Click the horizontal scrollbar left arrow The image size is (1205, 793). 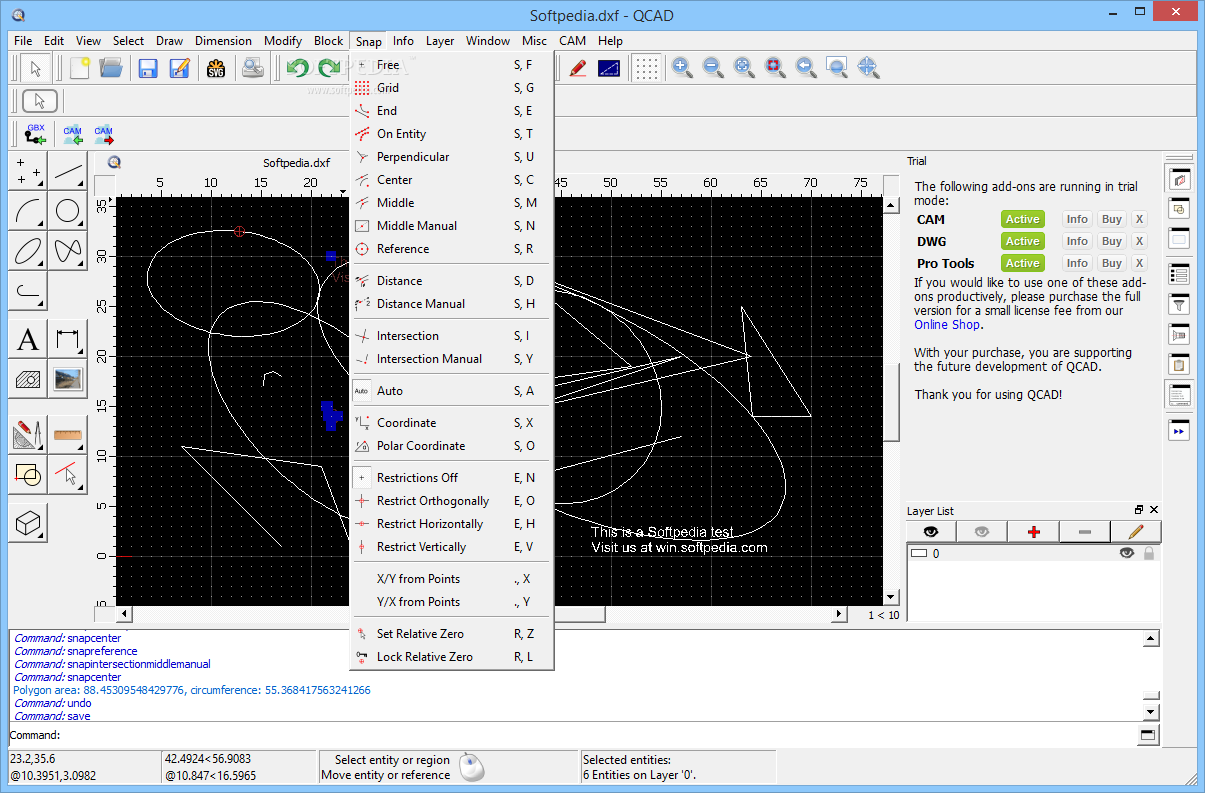tap(125, 614)
